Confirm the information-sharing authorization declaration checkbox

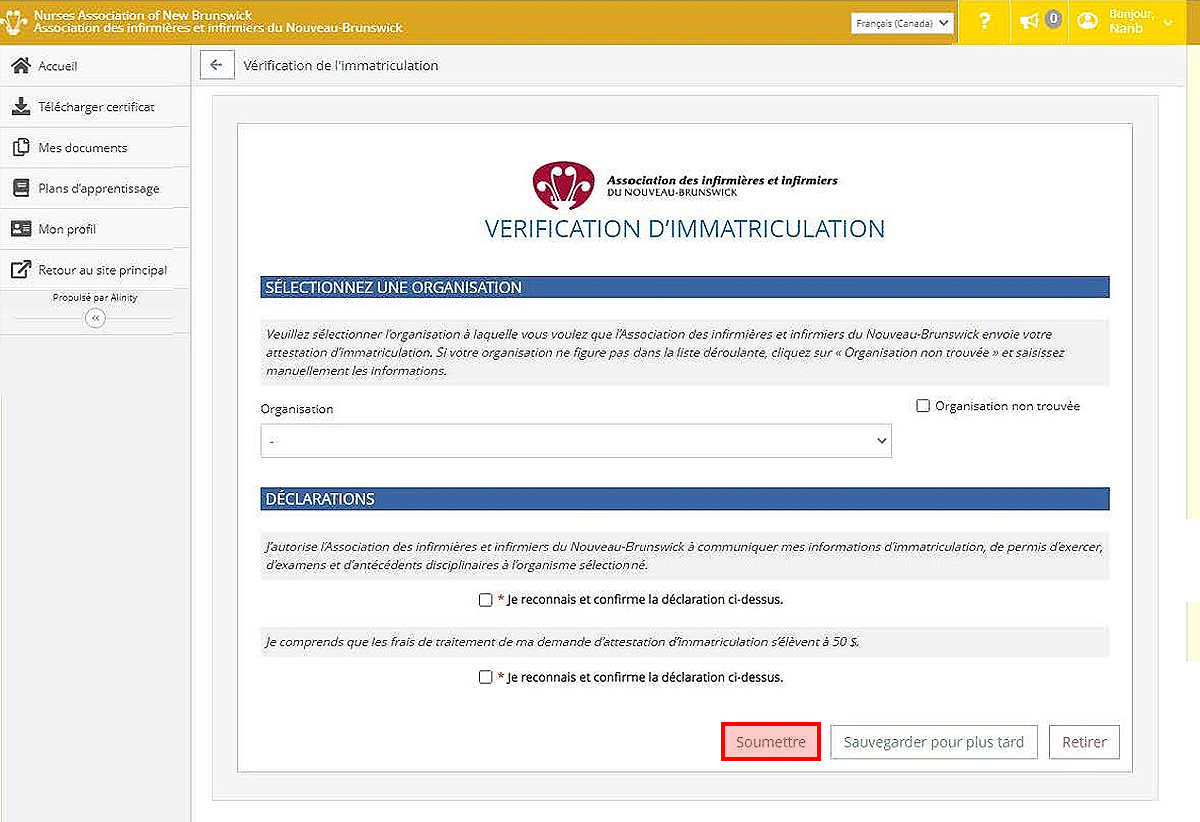coord(486,600)
